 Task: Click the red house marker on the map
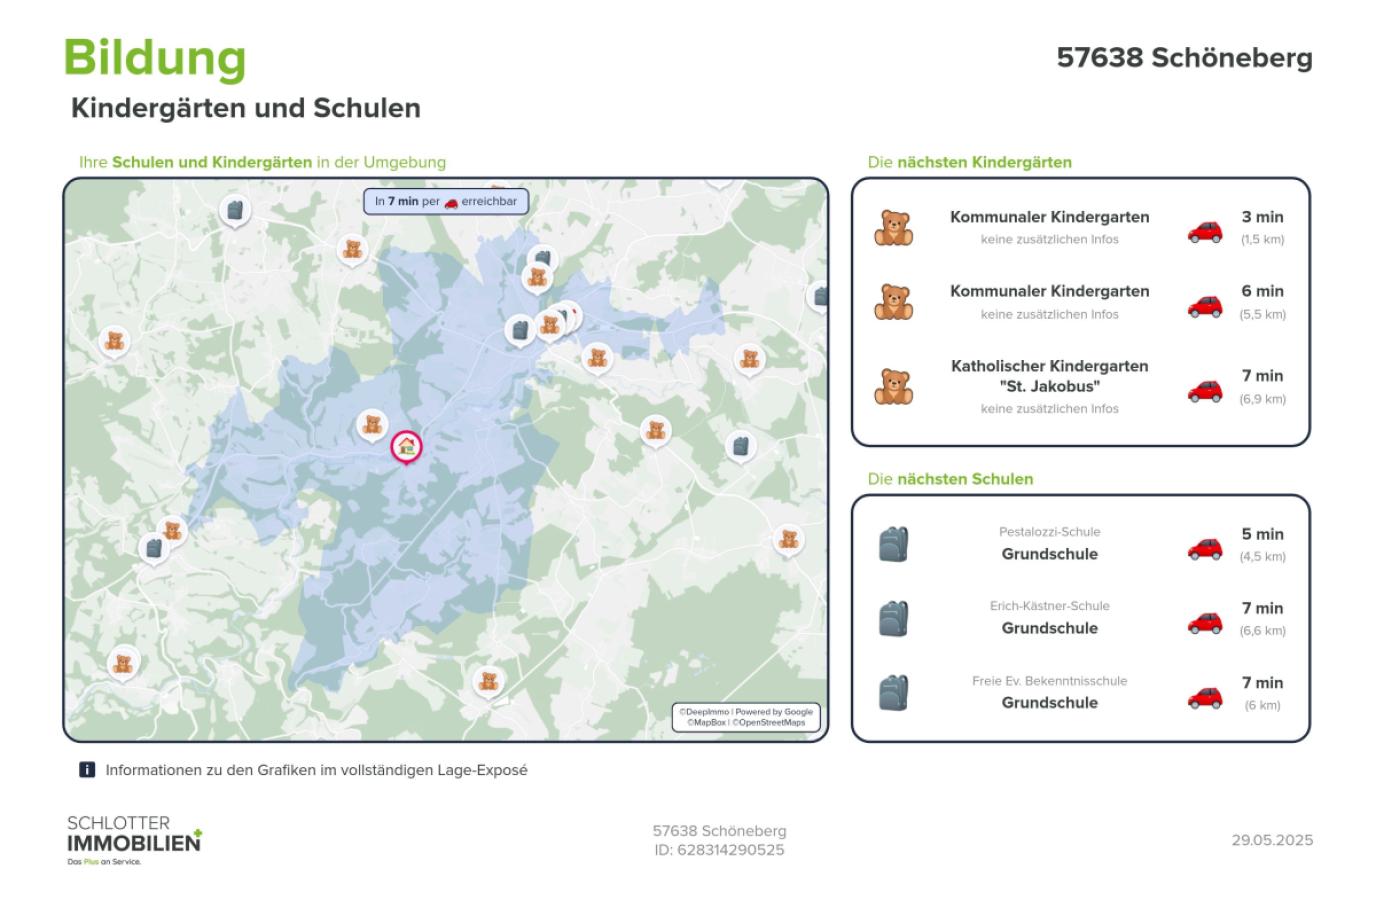(x=406, y=446)
